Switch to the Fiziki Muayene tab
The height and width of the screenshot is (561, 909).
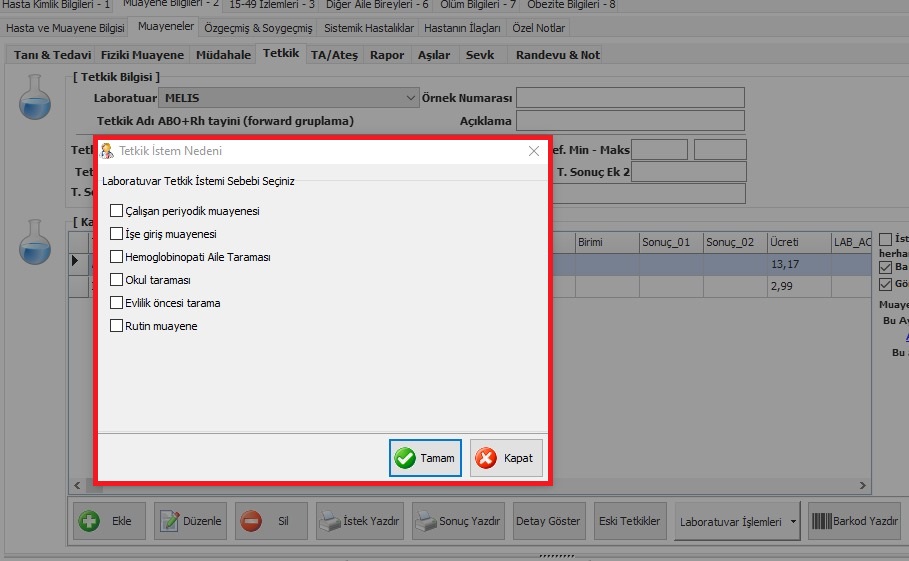tap(142, 54)
